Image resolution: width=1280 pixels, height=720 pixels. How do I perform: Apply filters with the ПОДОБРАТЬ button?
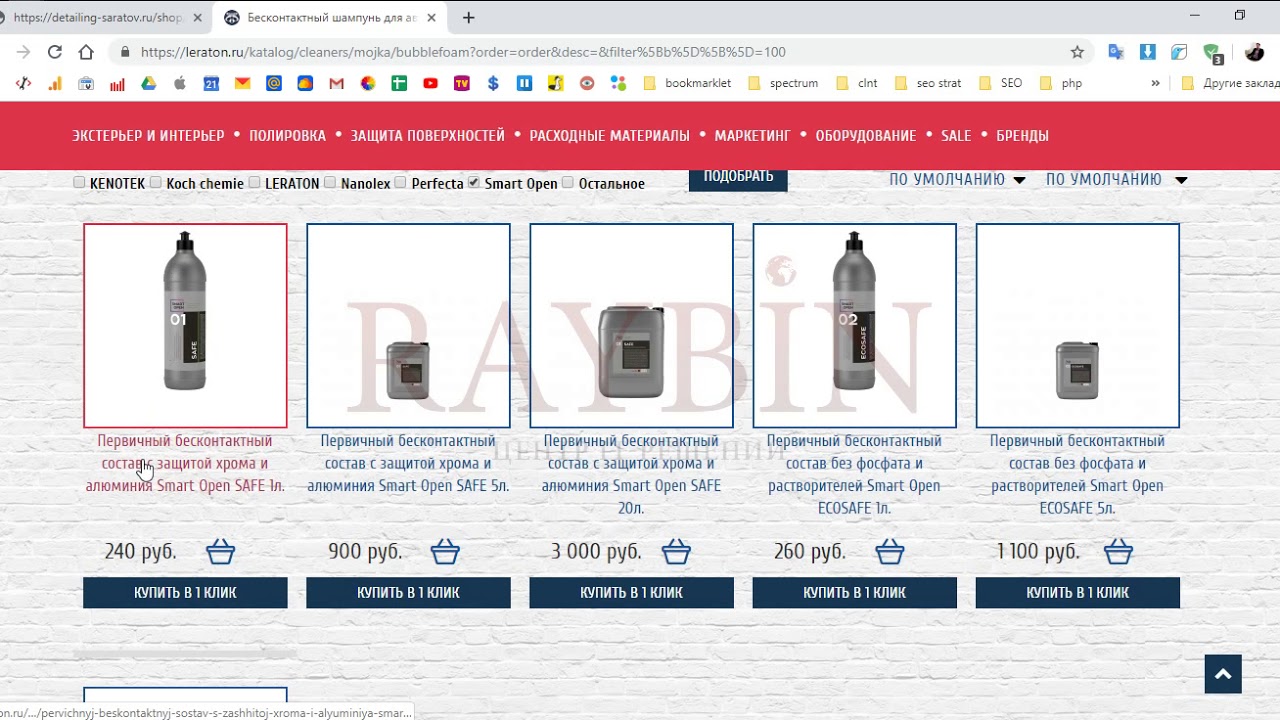click(738, 177)
